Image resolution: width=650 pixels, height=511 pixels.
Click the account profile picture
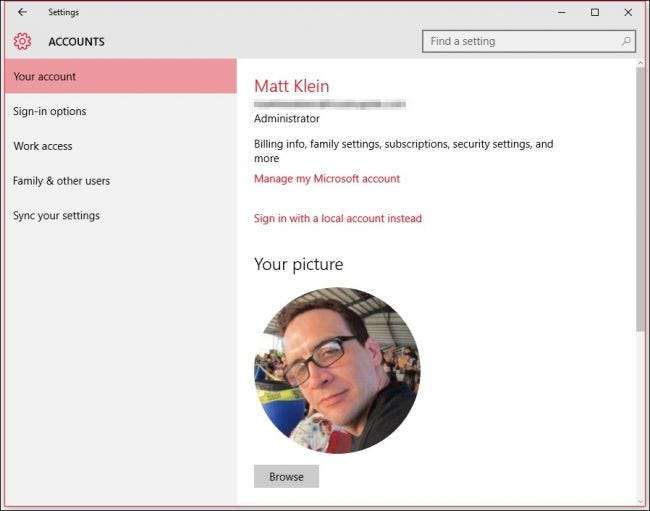337,370
